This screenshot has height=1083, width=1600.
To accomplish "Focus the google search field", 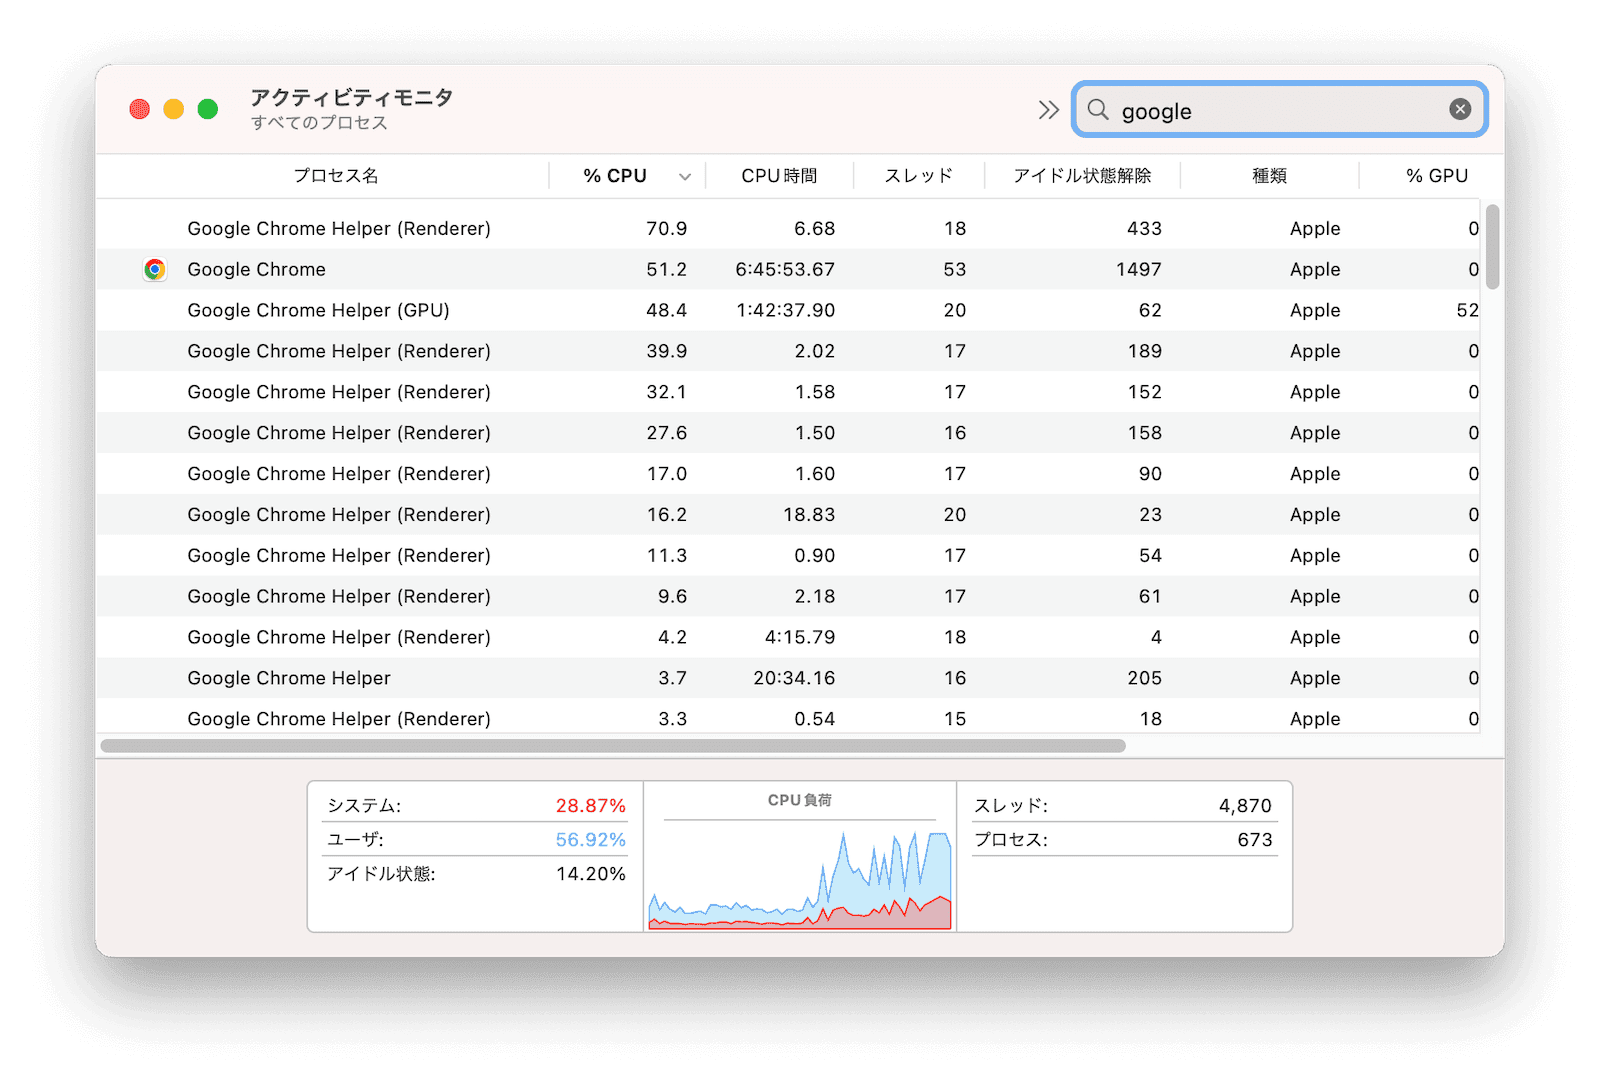I will (1280, 110).
